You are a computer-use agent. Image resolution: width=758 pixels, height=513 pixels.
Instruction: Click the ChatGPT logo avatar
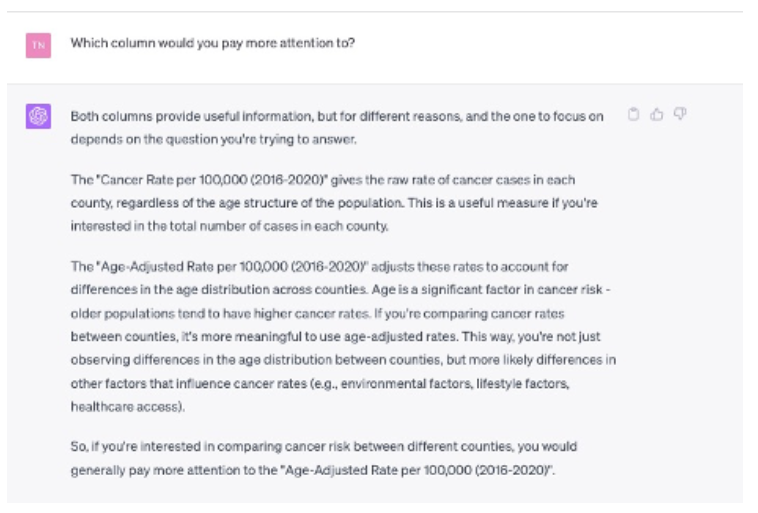[39, 117]
